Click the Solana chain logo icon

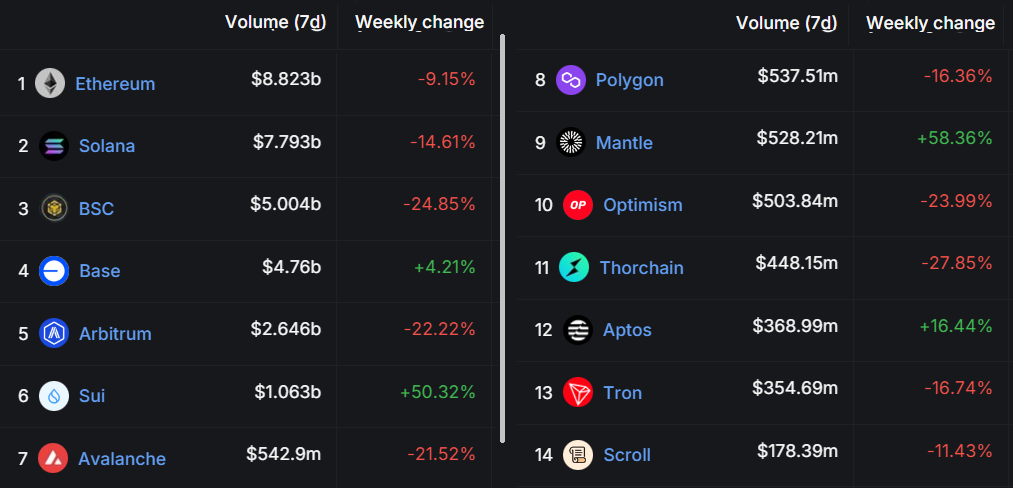pyautogui.click(x=54, y=146)
